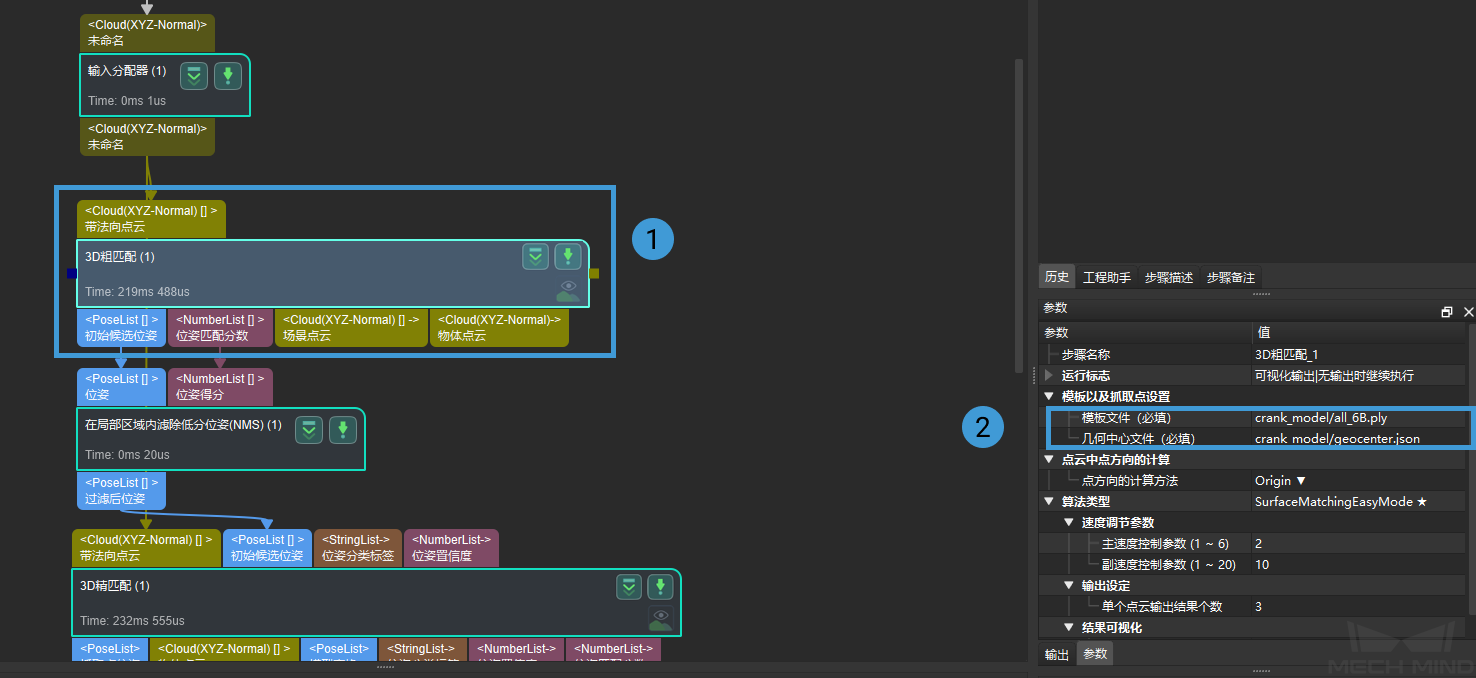Click the green down-arrow icon on 3D粗匹配 step
1476x678 pixels.
(568, 257)
